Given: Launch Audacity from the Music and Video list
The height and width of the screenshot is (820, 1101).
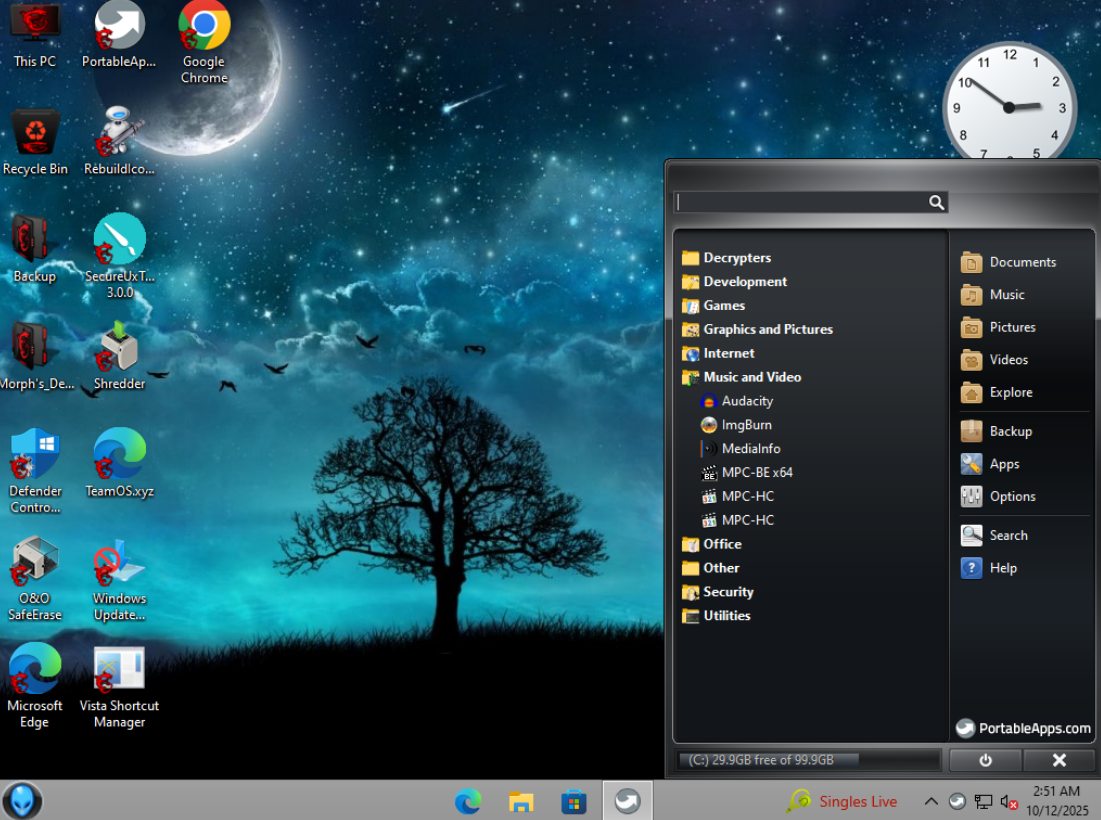Looking at the screenshot, I should 746,401.
